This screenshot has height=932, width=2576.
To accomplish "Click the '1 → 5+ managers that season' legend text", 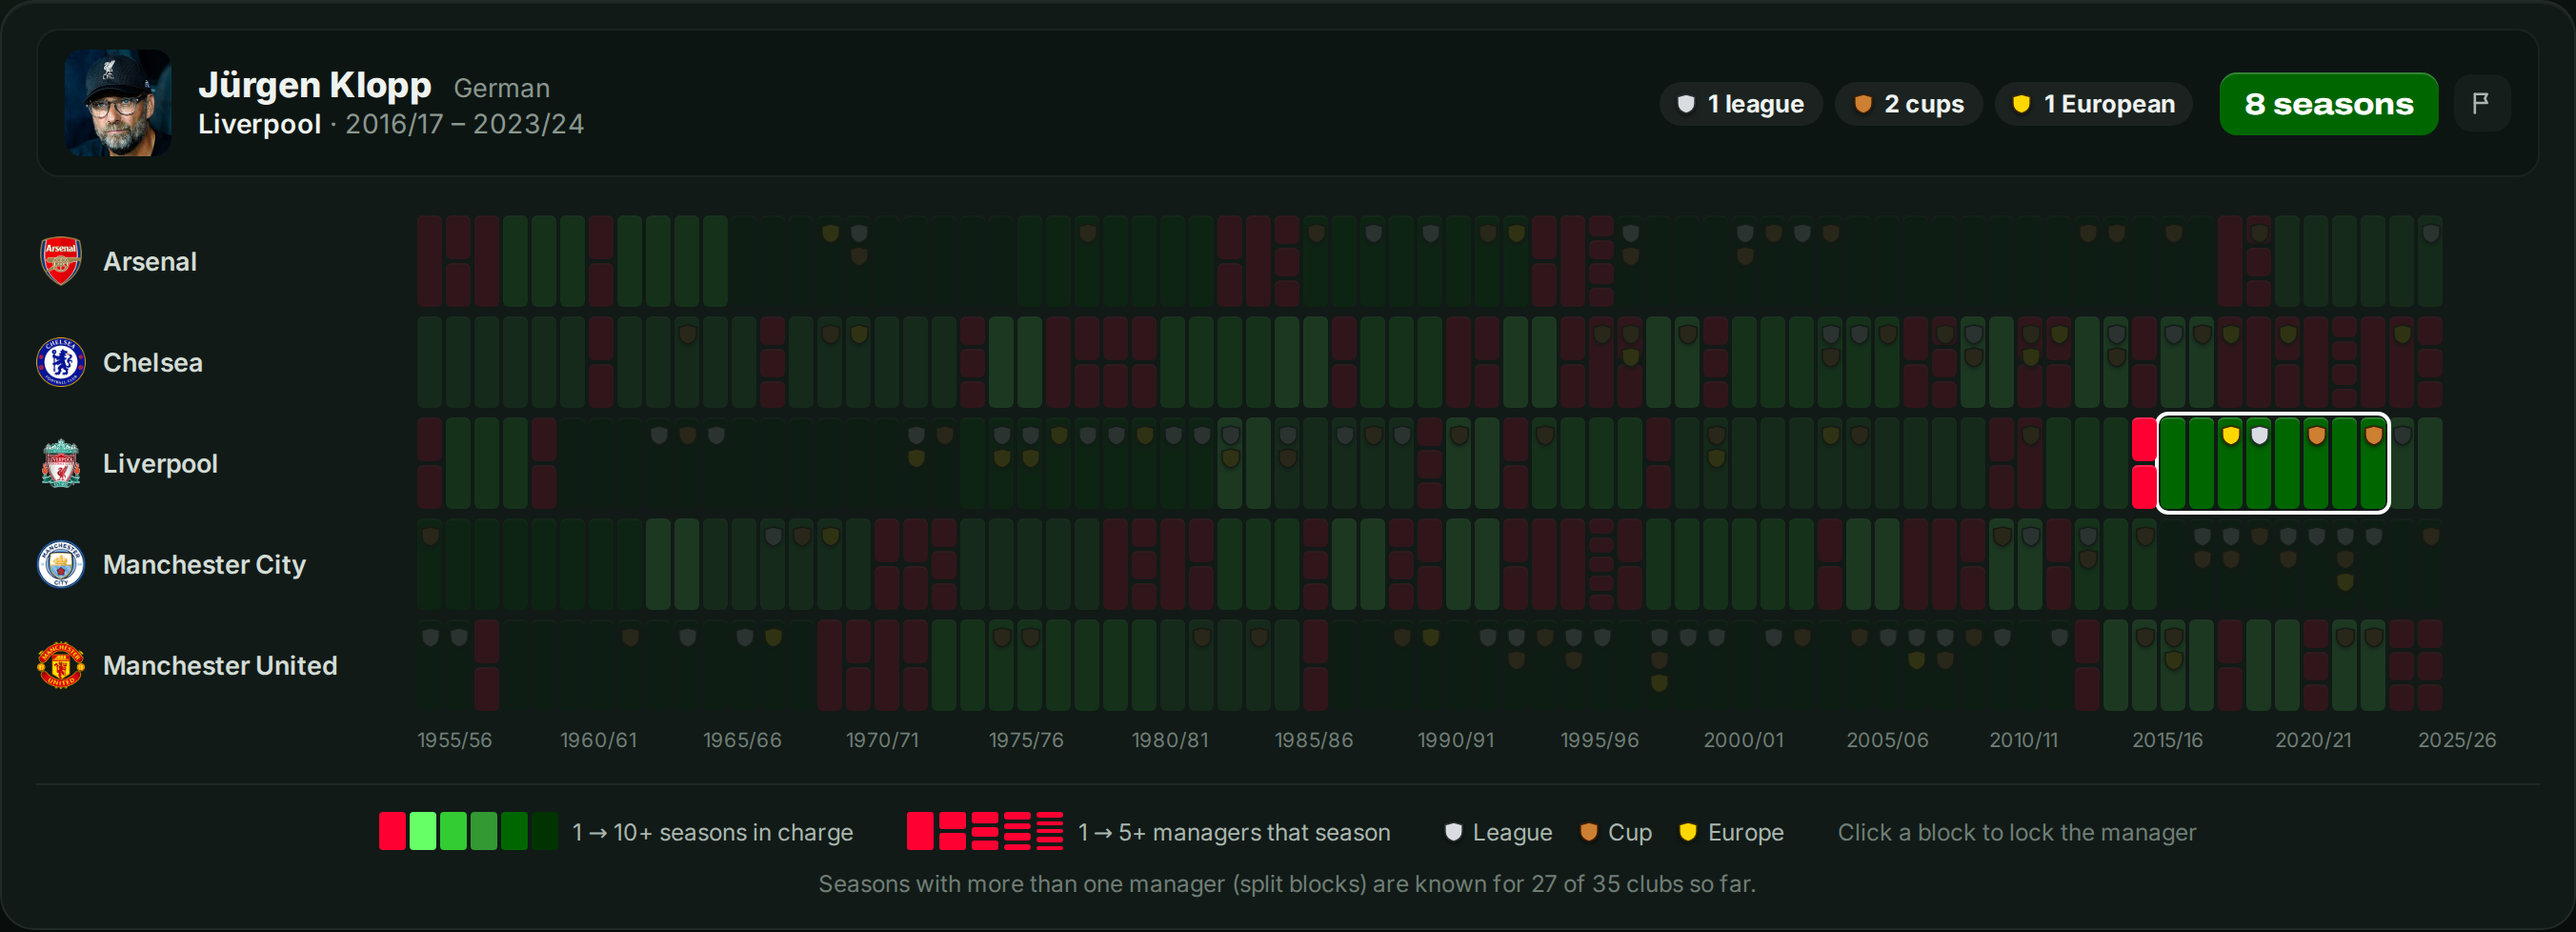I will pyautogui.click(x=1234, y=832).
